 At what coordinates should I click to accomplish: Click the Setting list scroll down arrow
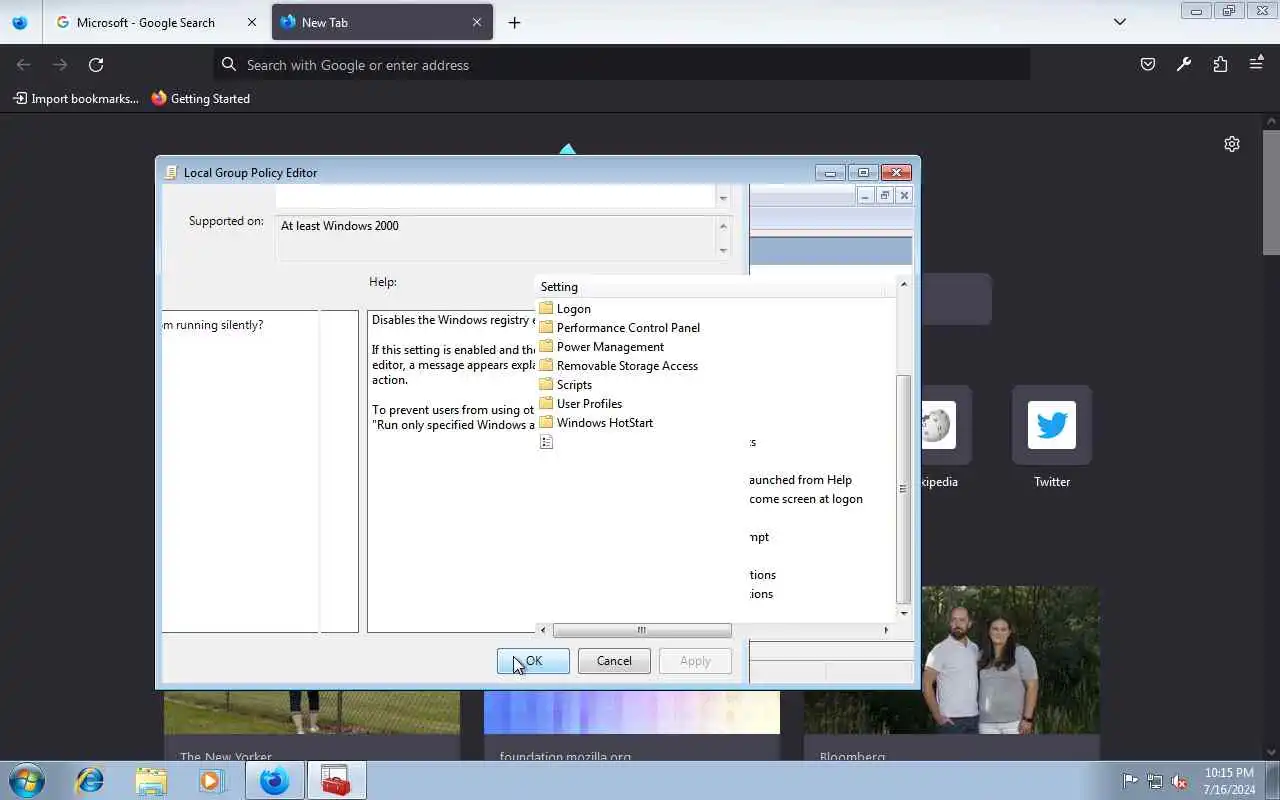coord(904,613)
